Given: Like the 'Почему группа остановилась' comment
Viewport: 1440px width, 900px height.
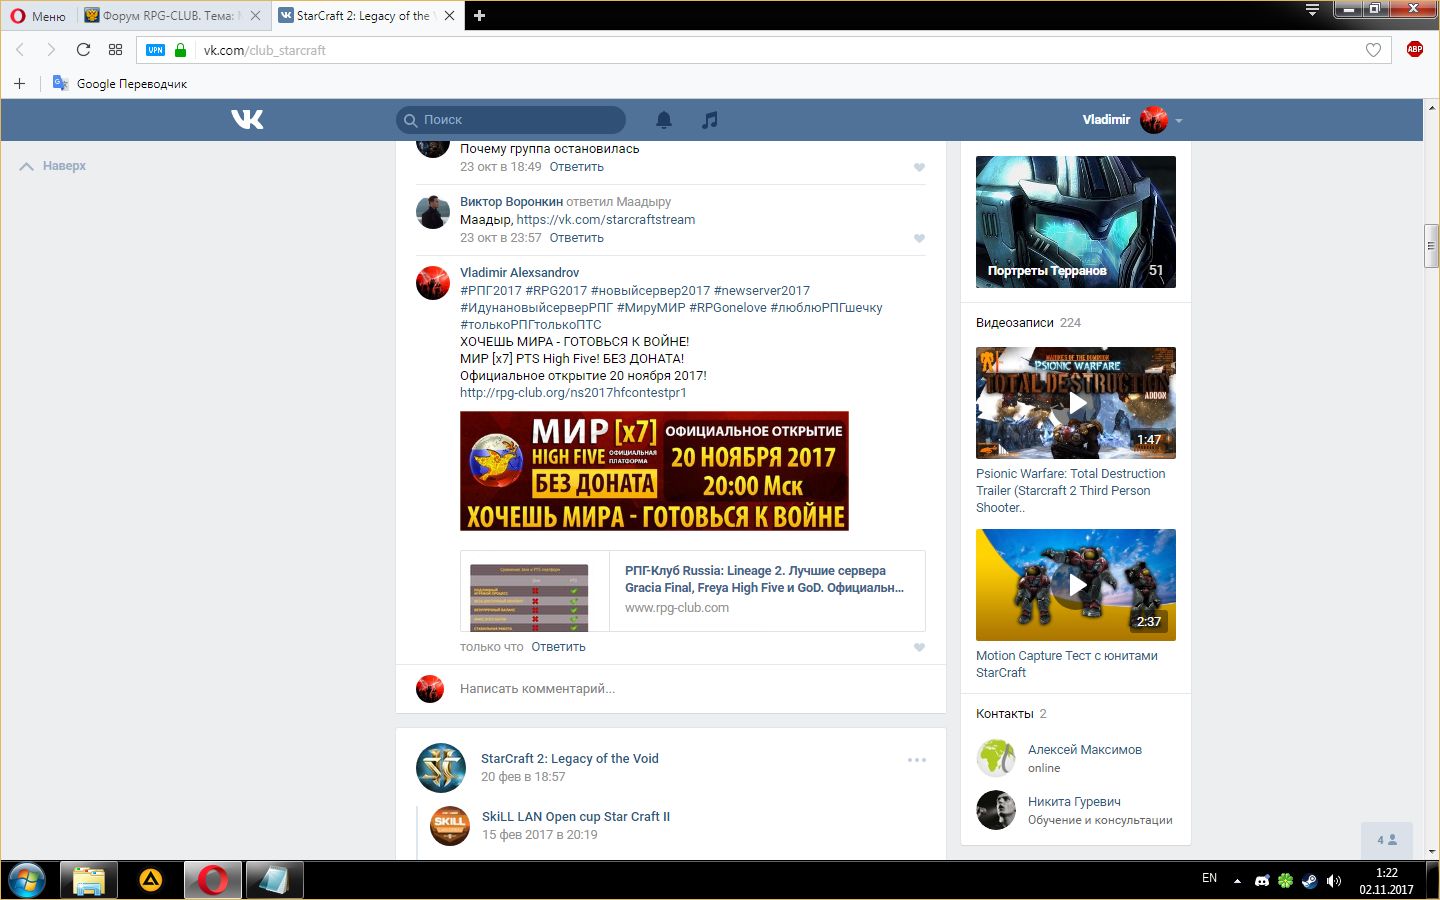Looking at the screenshot, I should point(919,167).
